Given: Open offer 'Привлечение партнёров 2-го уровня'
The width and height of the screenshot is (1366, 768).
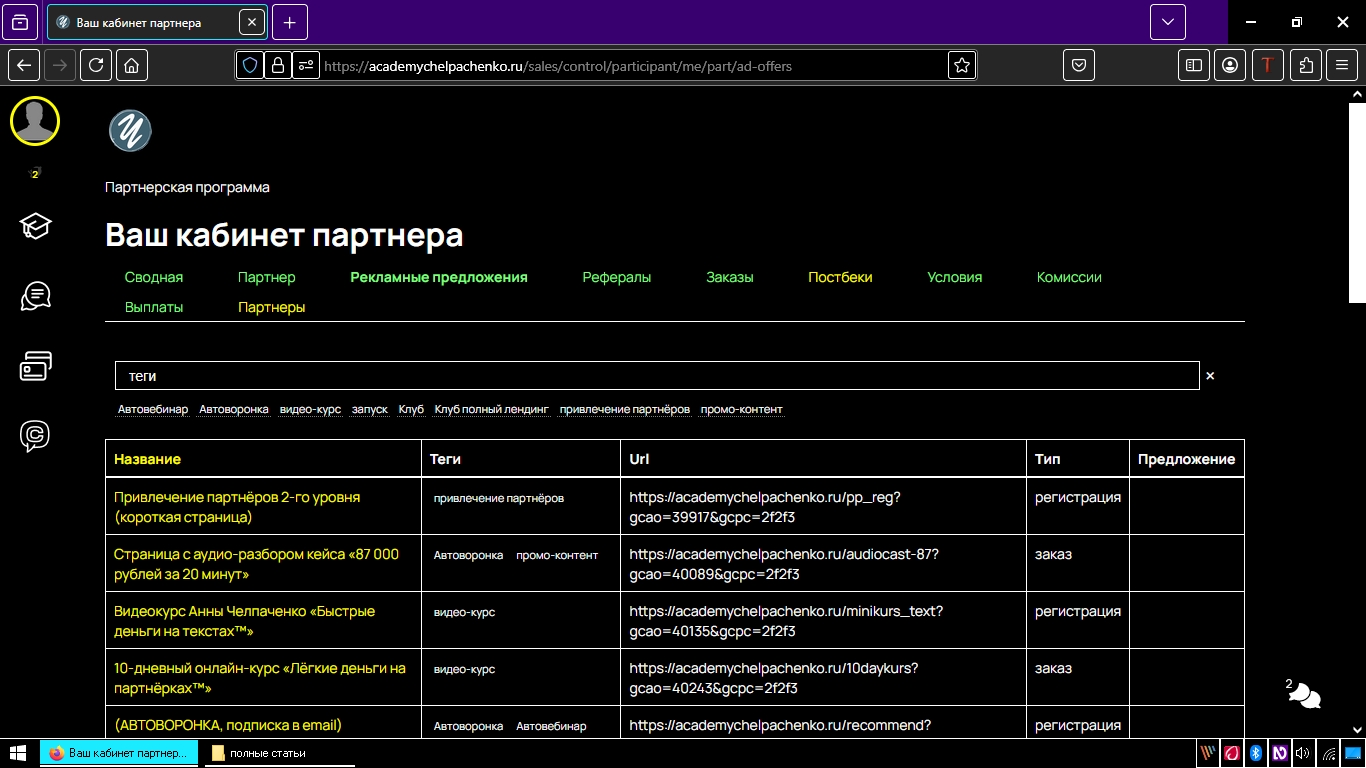Looking at the screenshot, I should point(237,507).
